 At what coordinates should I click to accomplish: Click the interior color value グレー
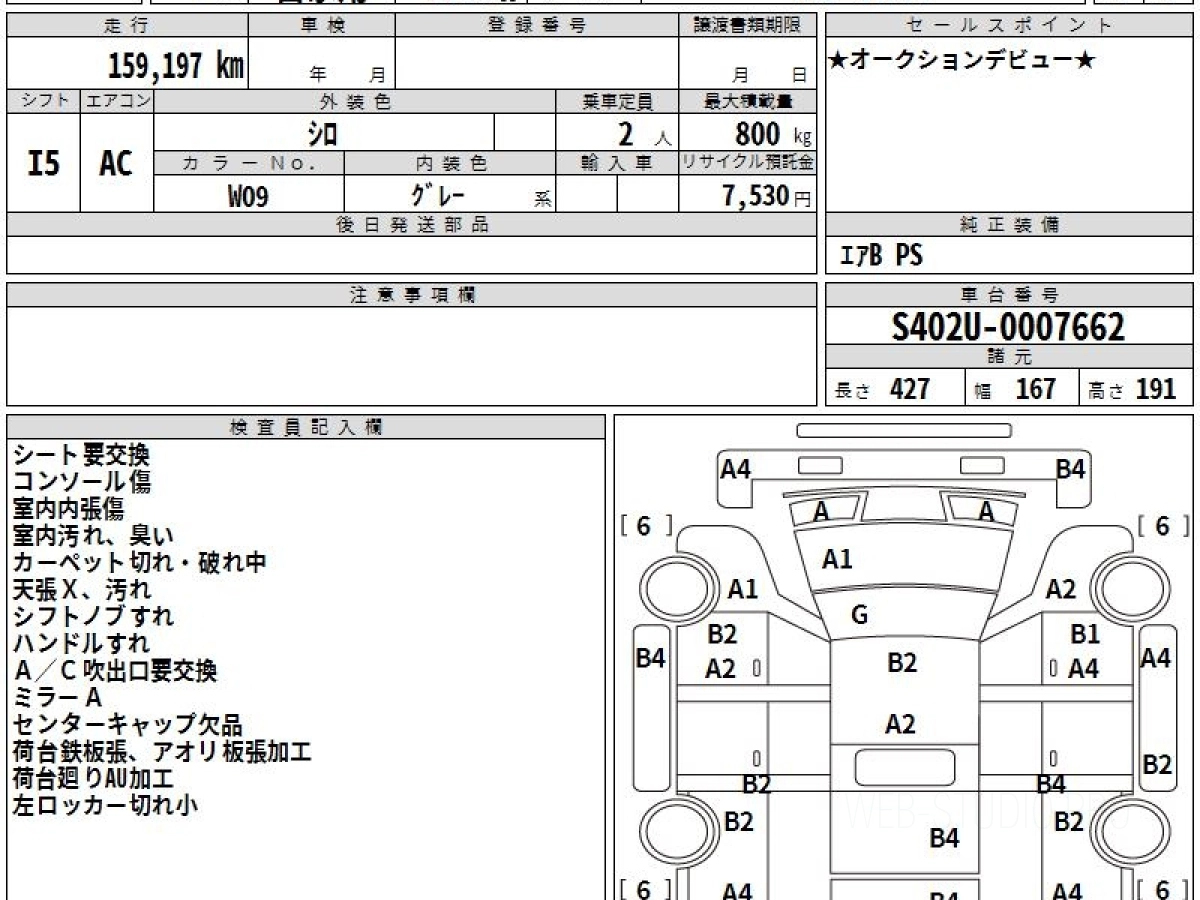click(x=437, y=195)
